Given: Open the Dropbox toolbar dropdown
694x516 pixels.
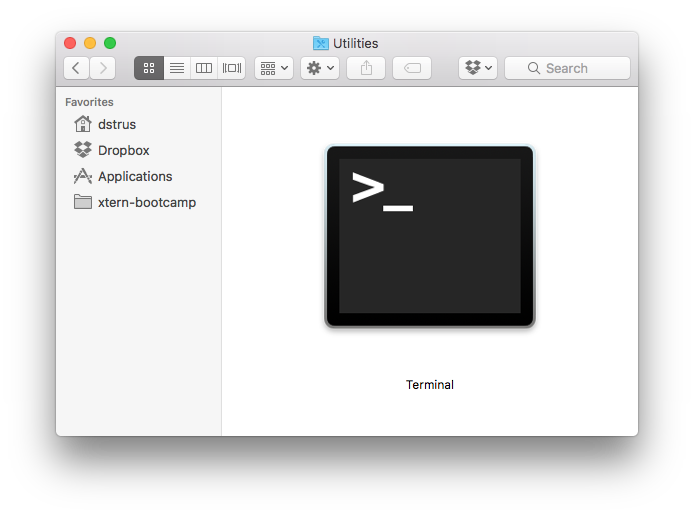Looking at the screenshot, I should tap(478, 68).
